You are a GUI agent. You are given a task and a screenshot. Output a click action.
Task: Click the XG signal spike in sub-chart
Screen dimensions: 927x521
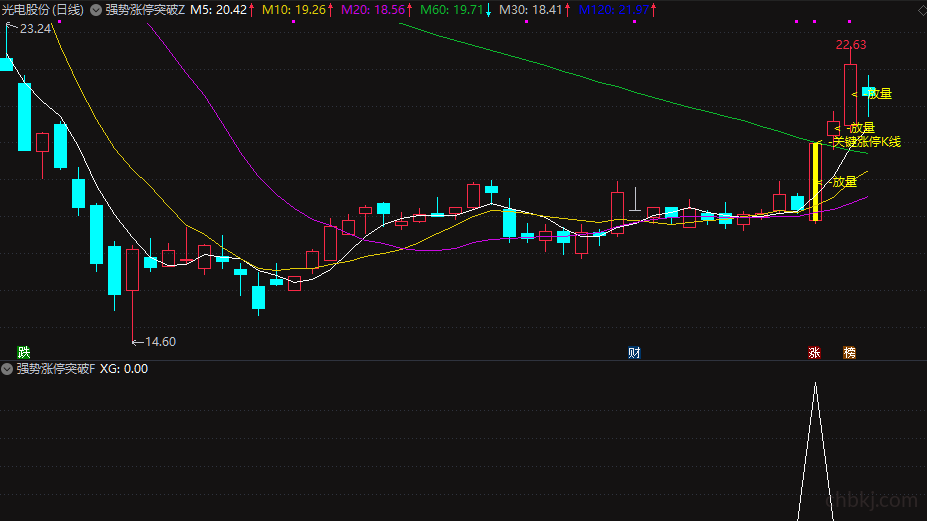pyautogui.click(x=815, y=451)
